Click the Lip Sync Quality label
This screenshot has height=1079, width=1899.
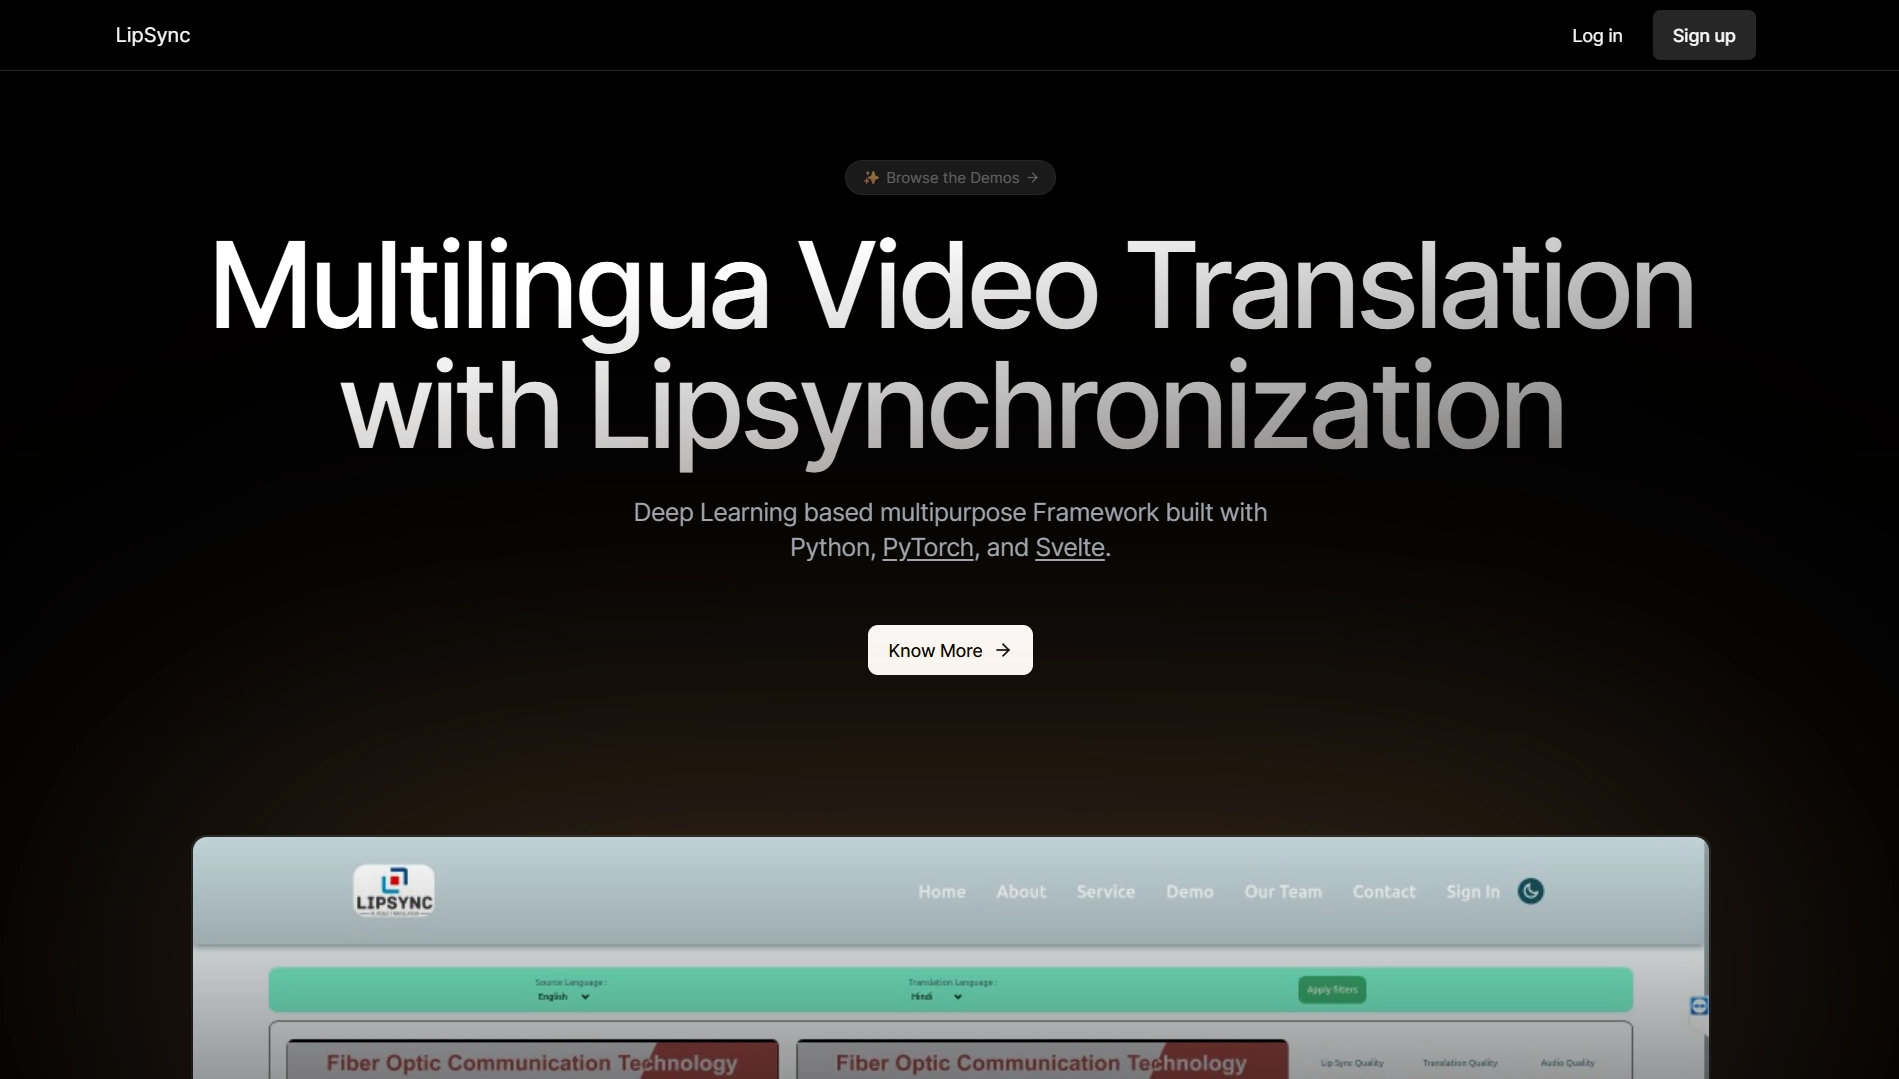1352,1063
